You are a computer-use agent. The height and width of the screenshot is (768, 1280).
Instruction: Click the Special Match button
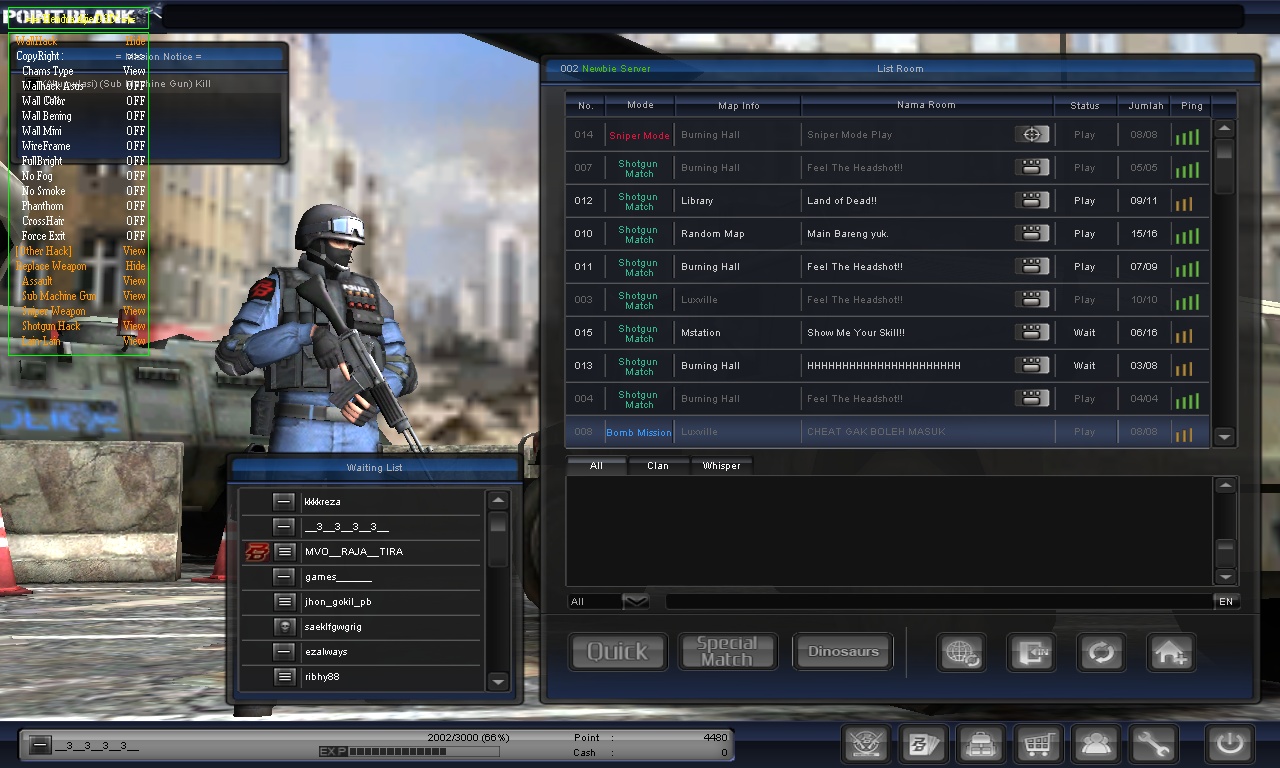click(x=727, y=652)
